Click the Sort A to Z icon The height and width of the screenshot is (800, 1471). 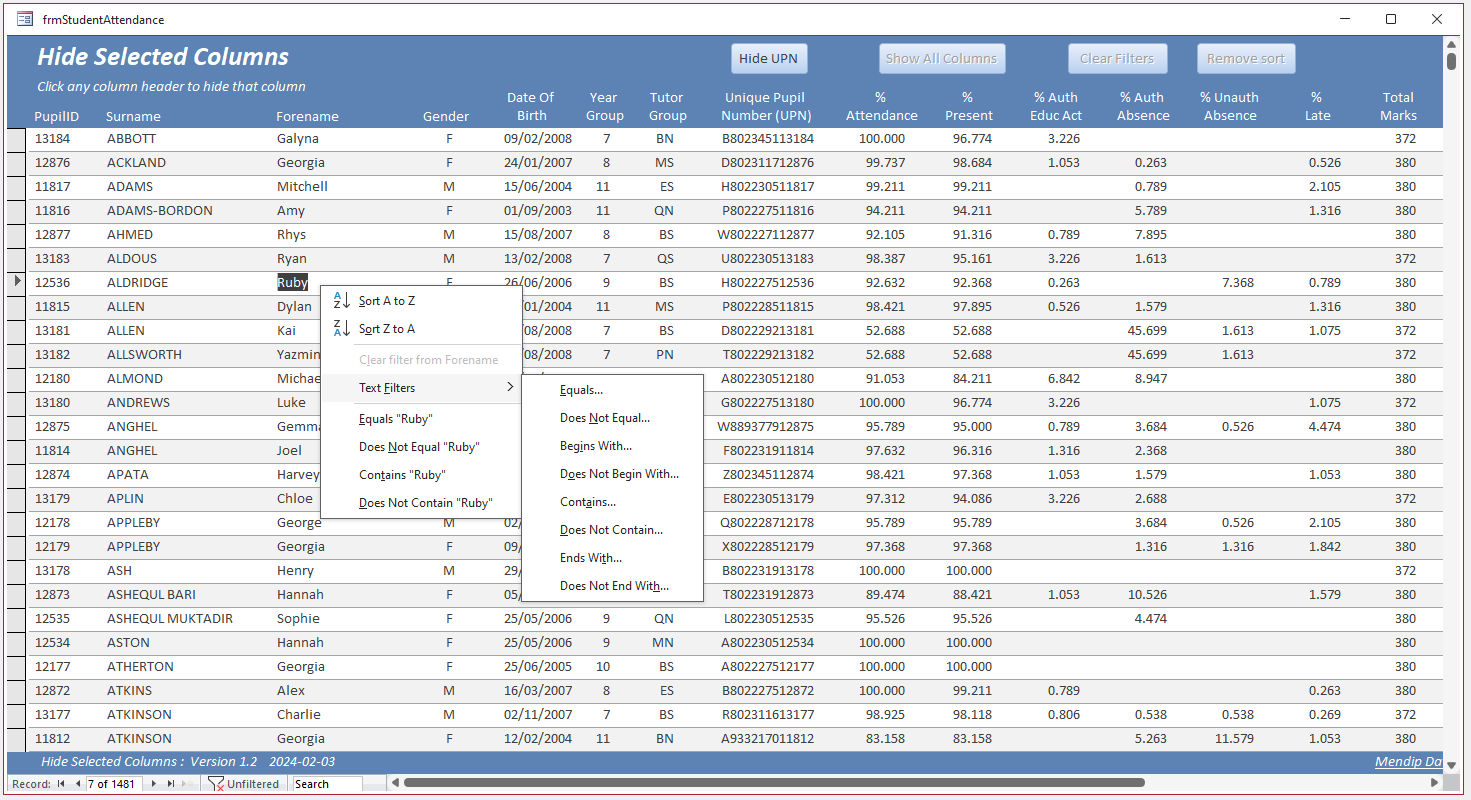341,300
